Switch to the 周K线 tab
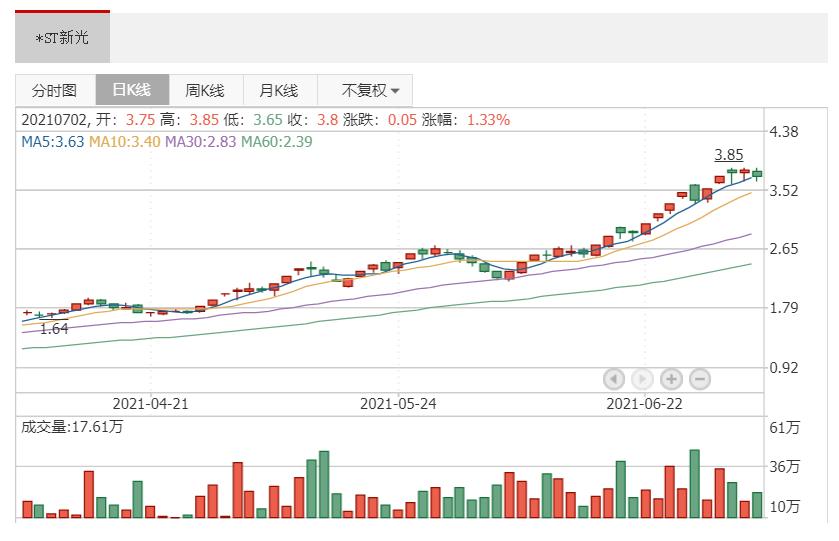The width and height of the screenshot is (839, 541). [x=205, y=90]
